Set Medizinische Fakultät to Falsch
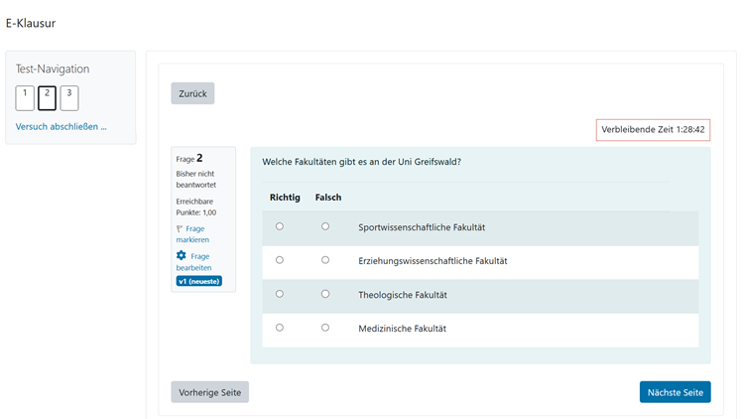744x419 pixels. click(325, 328)
